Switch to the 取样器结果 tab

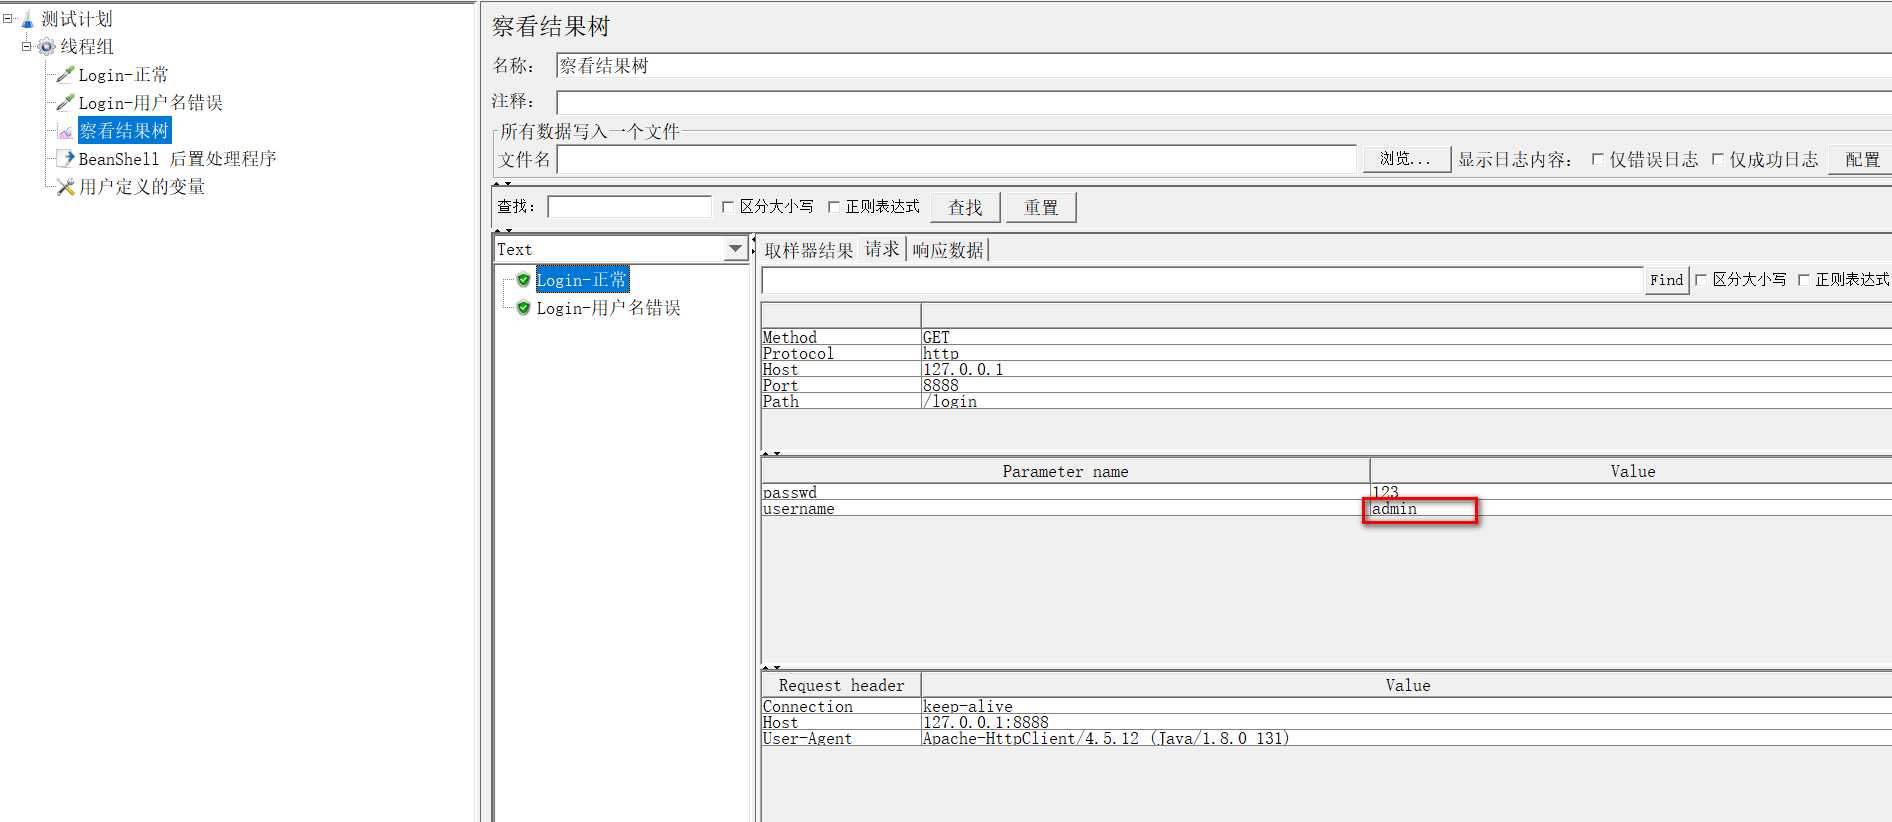[x=809, y=251]
